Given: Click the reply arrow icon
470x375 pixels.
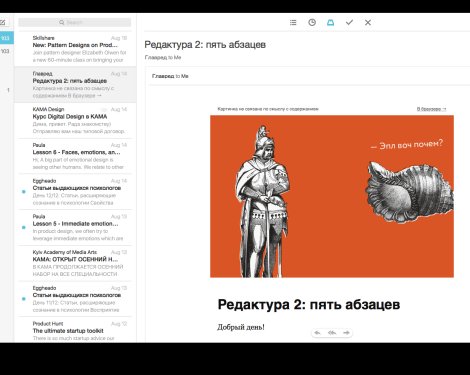Looking at the screenshot, I should [x=317, y=333].
